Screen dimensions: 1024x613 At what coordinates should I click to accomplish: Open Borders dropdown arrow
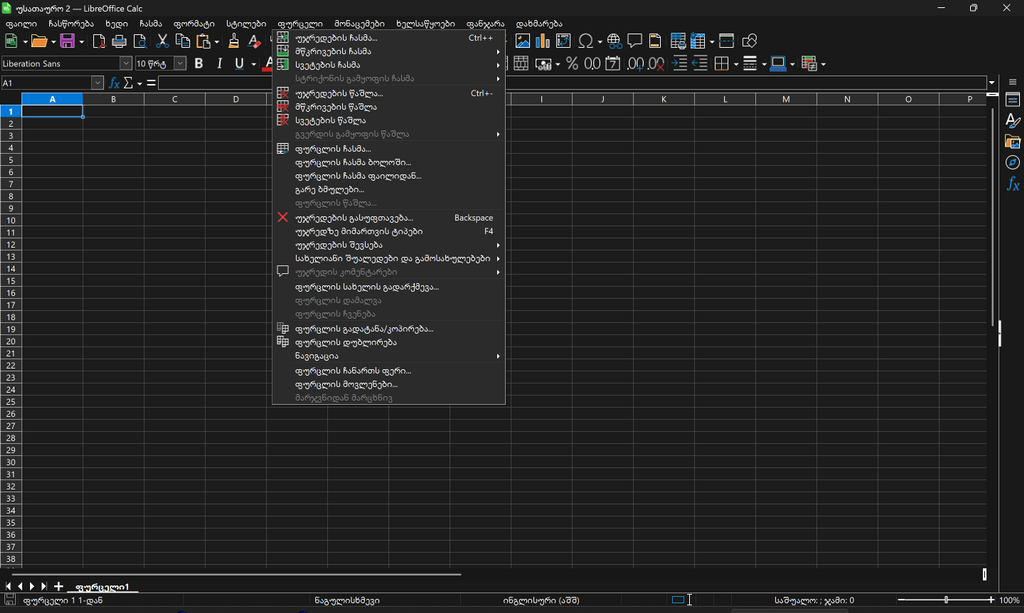736,63
